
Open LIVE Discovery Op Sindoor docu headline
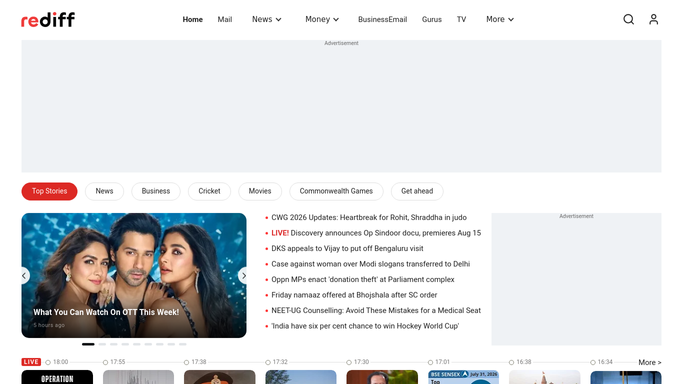[376, 233]
